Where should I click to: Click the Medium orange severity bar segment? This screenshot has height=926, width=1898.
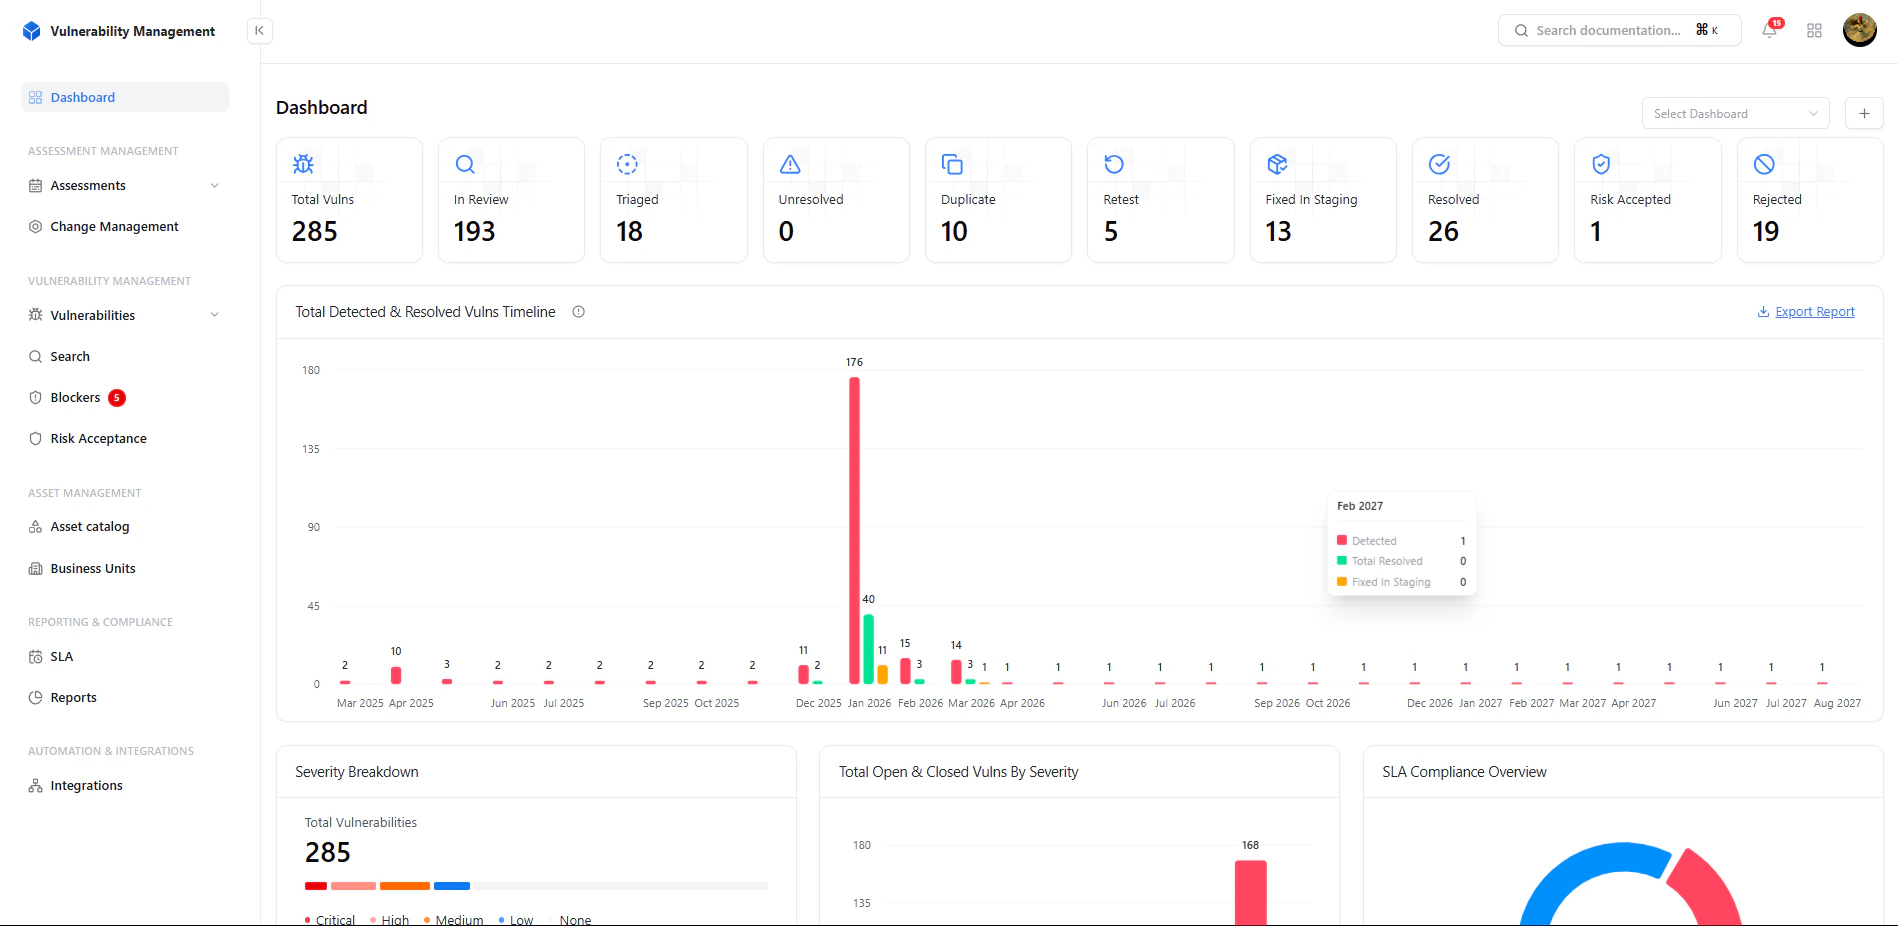point(405,886)
